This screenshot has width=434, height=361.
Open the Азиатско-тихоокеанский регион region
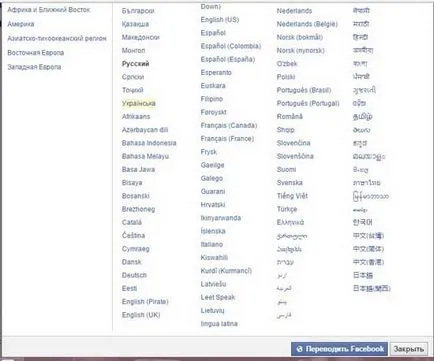[x=57, y=38]
